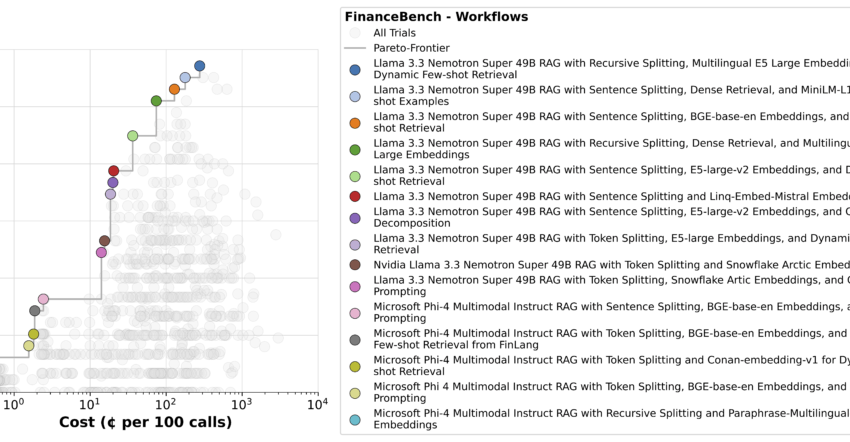This screenshot has width=850, height=442.
Task: Click legend text mentioning Paraphrase-Multilingual
Action: pos(611,419)
